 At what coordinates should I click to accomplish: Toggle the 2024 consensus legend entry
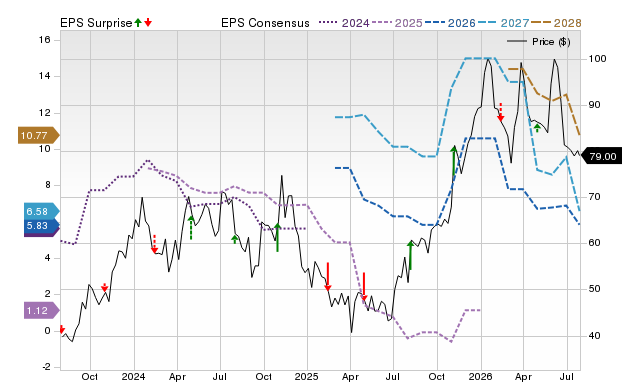coord(344,23)
